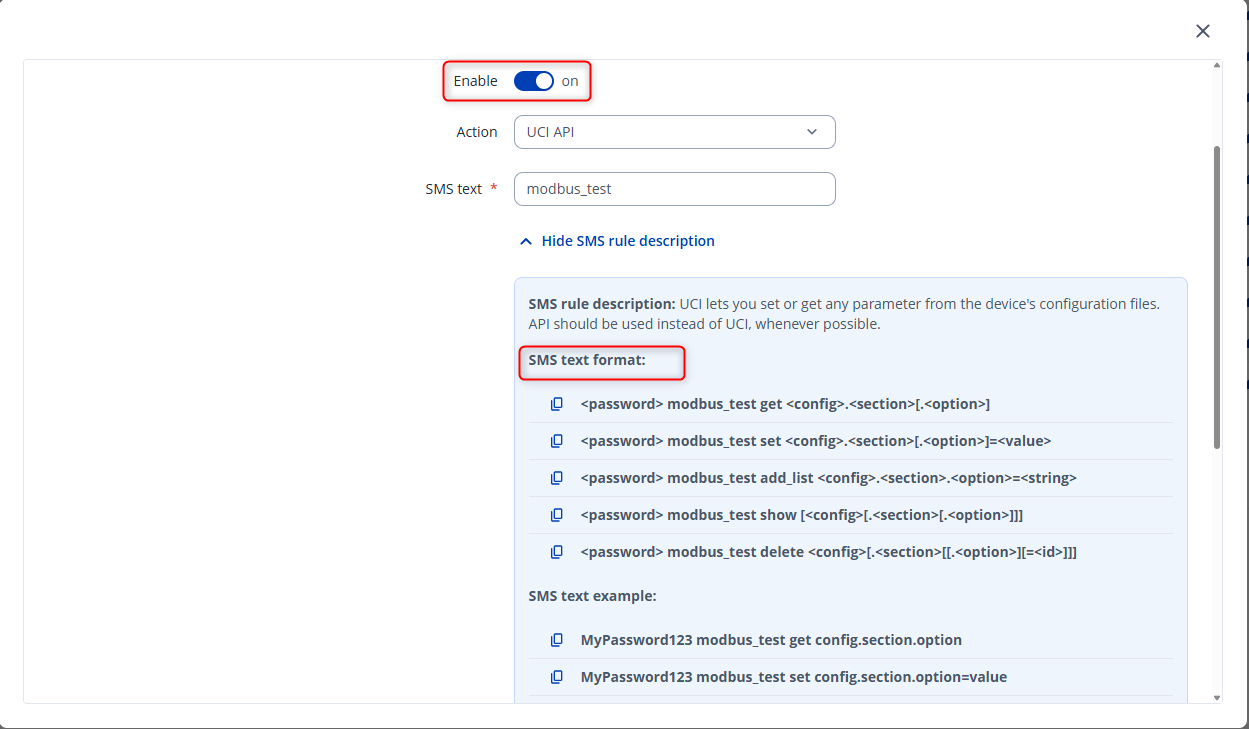Click the 'on' label beside Enable switch
The height and width of the screenshot is (729, 1249).
570,82
